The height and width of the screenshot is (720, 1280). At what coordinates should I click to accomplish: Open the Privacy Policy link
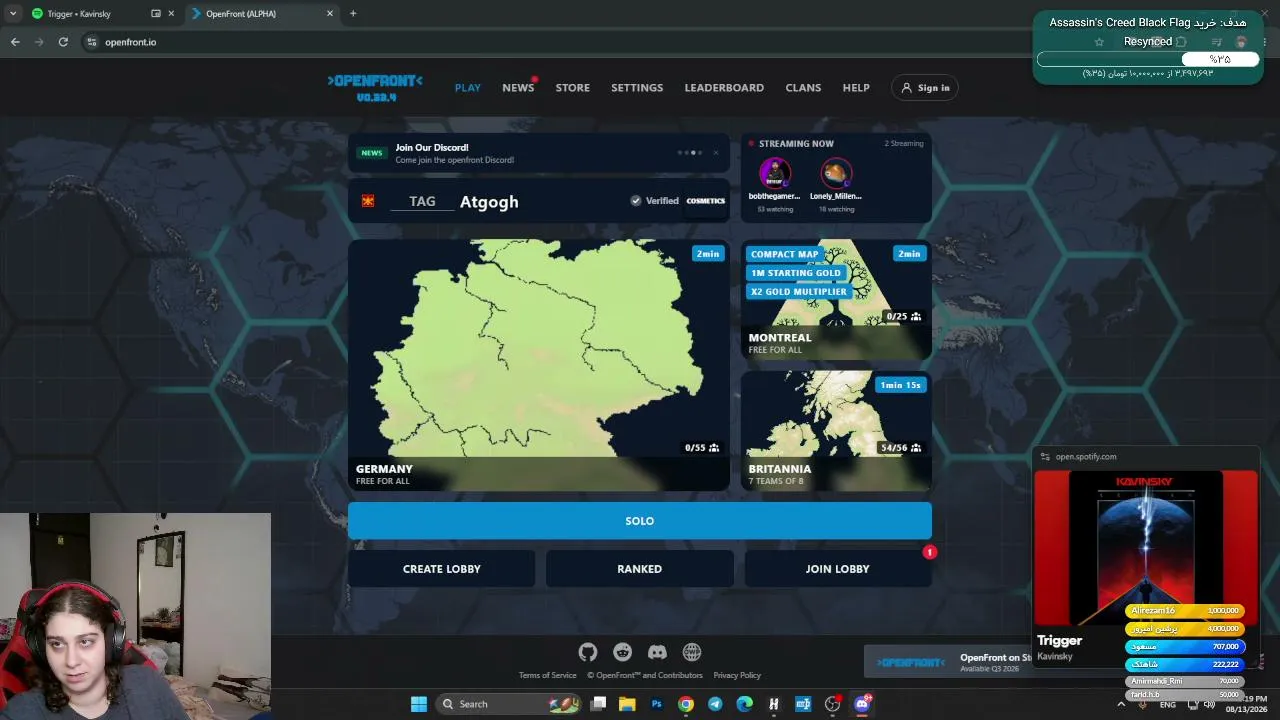coord(737,675)
